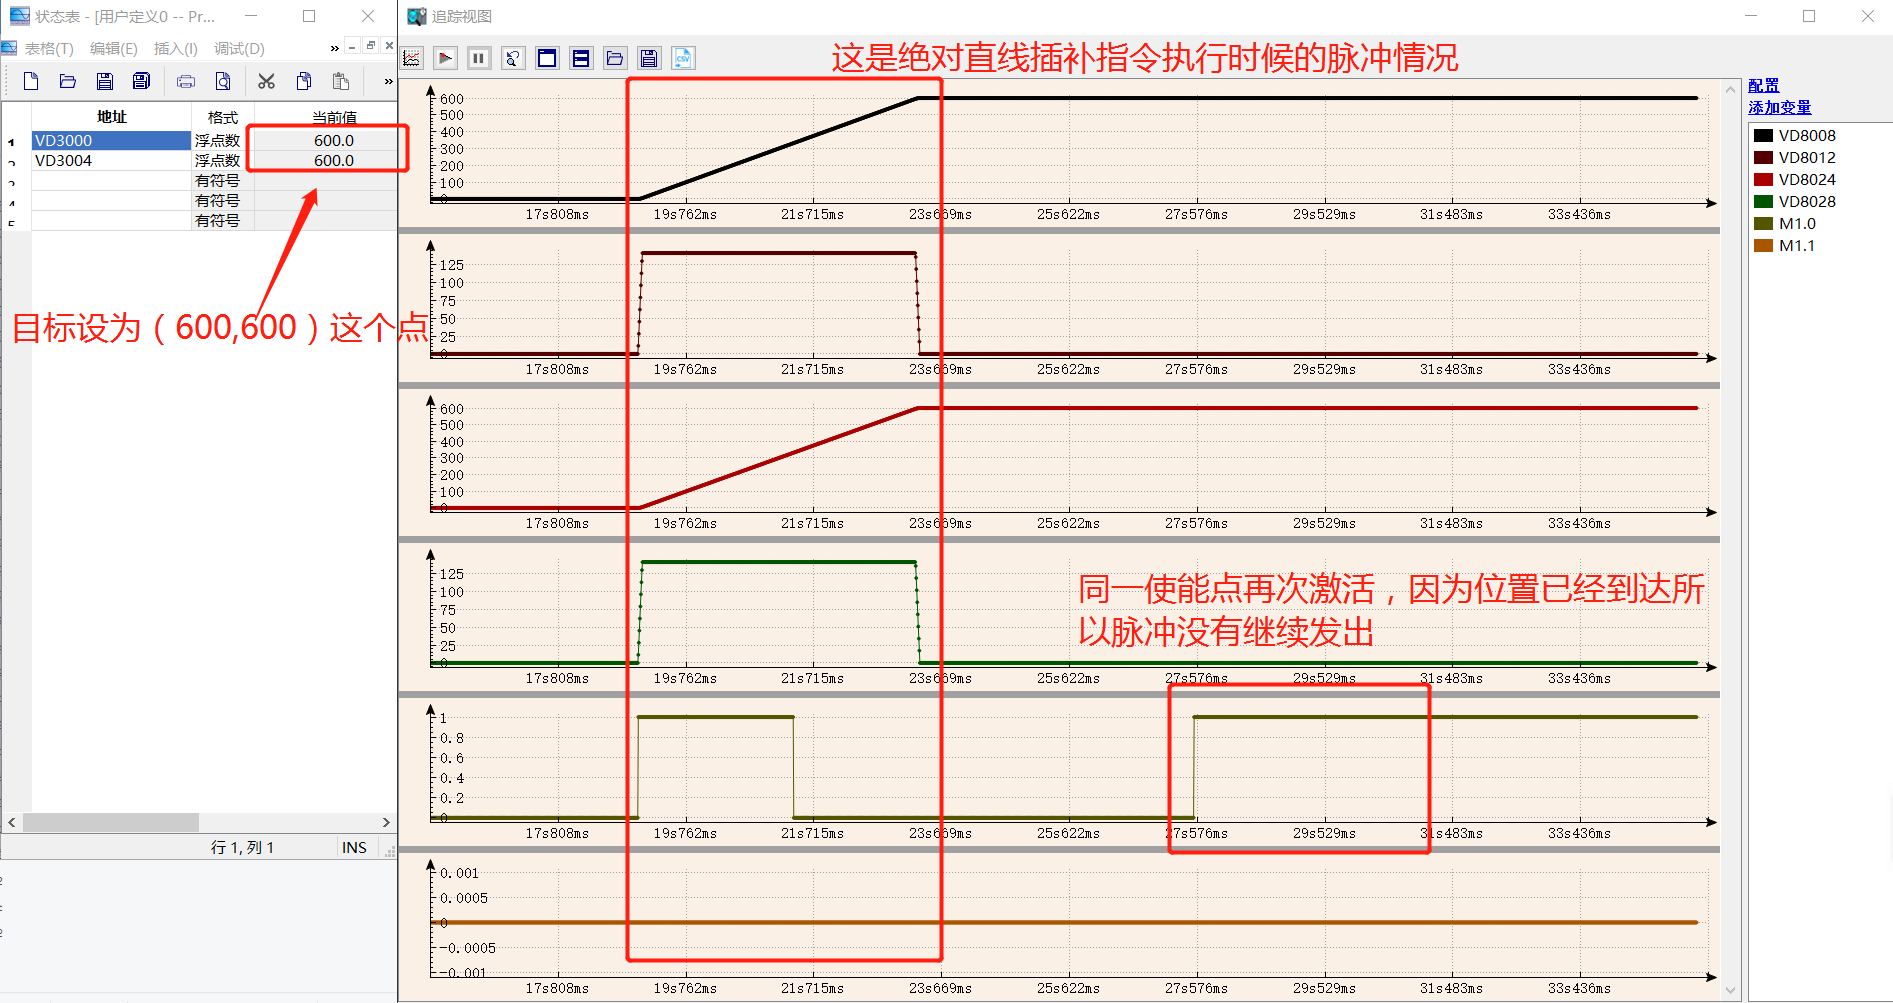The height and width of the screenshot is (1003, 1893).
Task: Pause the trace recording
Action: pos(479,58)
